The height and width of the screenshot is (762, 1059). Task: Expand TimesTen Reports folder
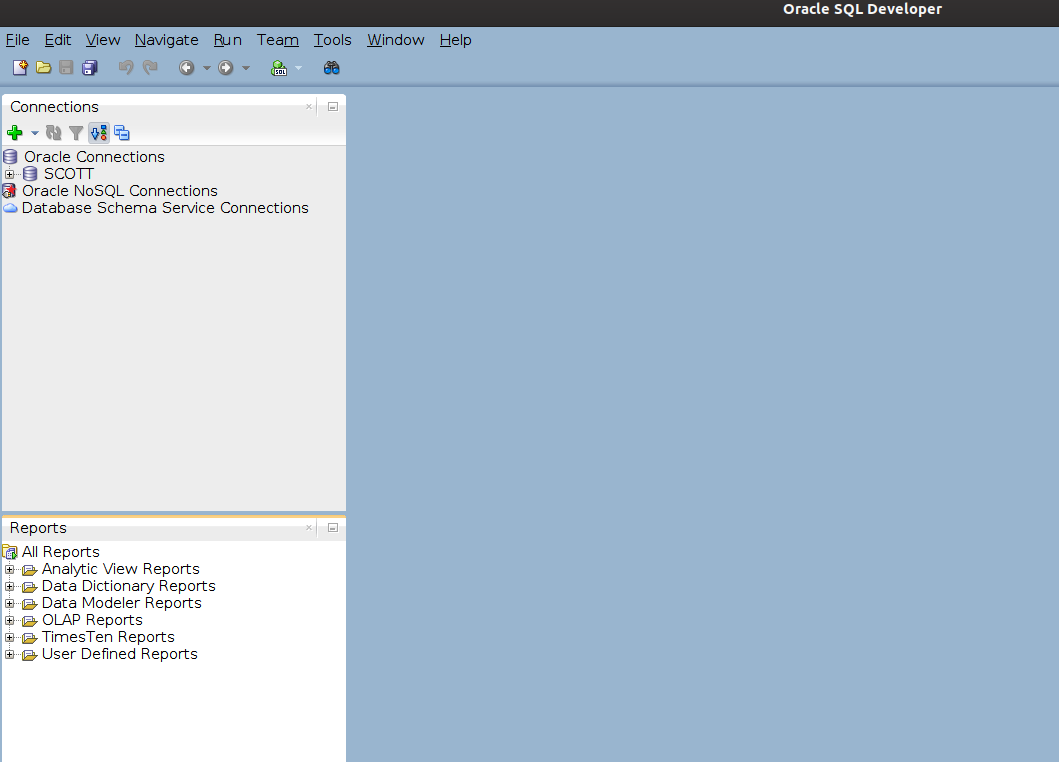click(x=9, y=637)
